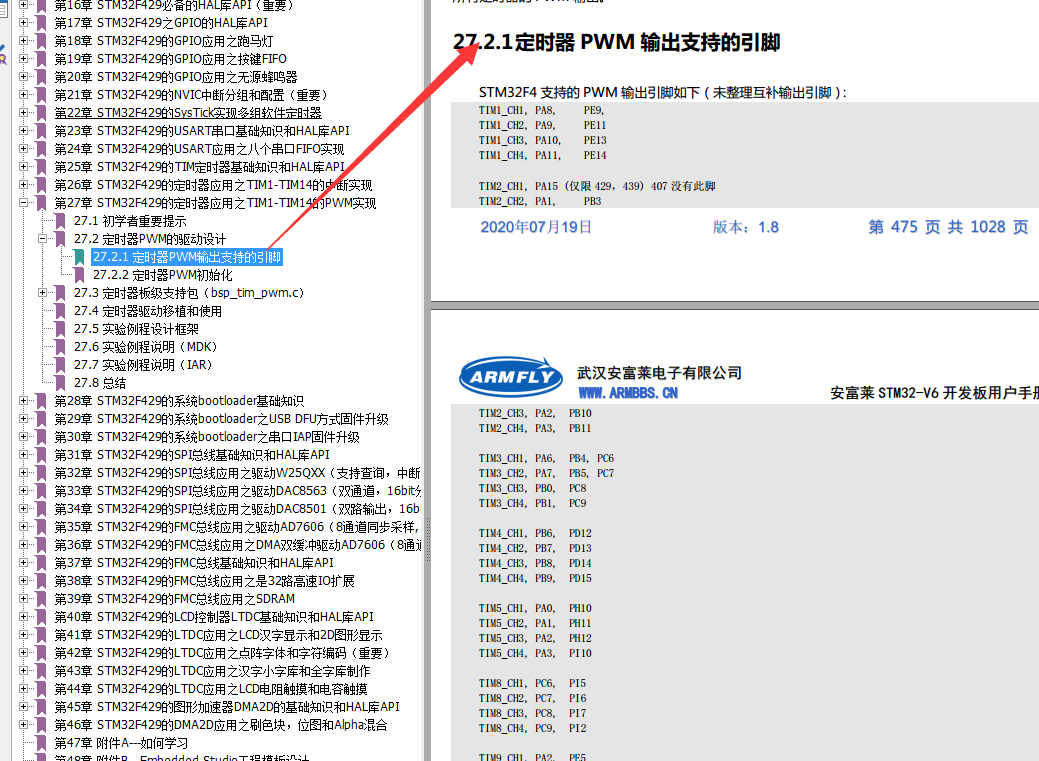Image resolution: width=1039 pixels, height=761 pixels.
Task: Click the bookmark icon beside 第20章 无源蜂鸣器
Action: [41, 77]
